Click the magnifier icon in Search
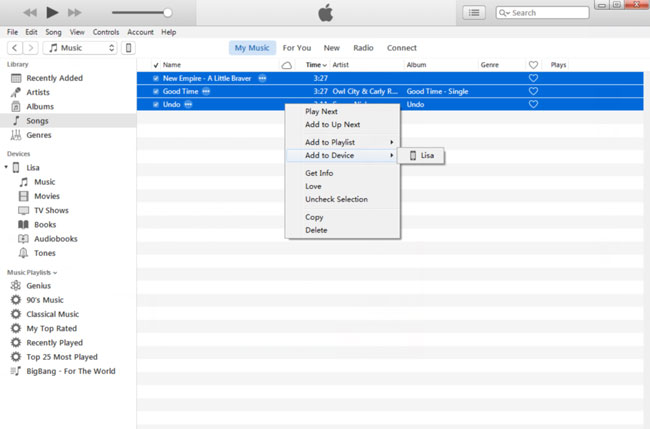Viewport: 650px width, 429px height. click(503, 13)
